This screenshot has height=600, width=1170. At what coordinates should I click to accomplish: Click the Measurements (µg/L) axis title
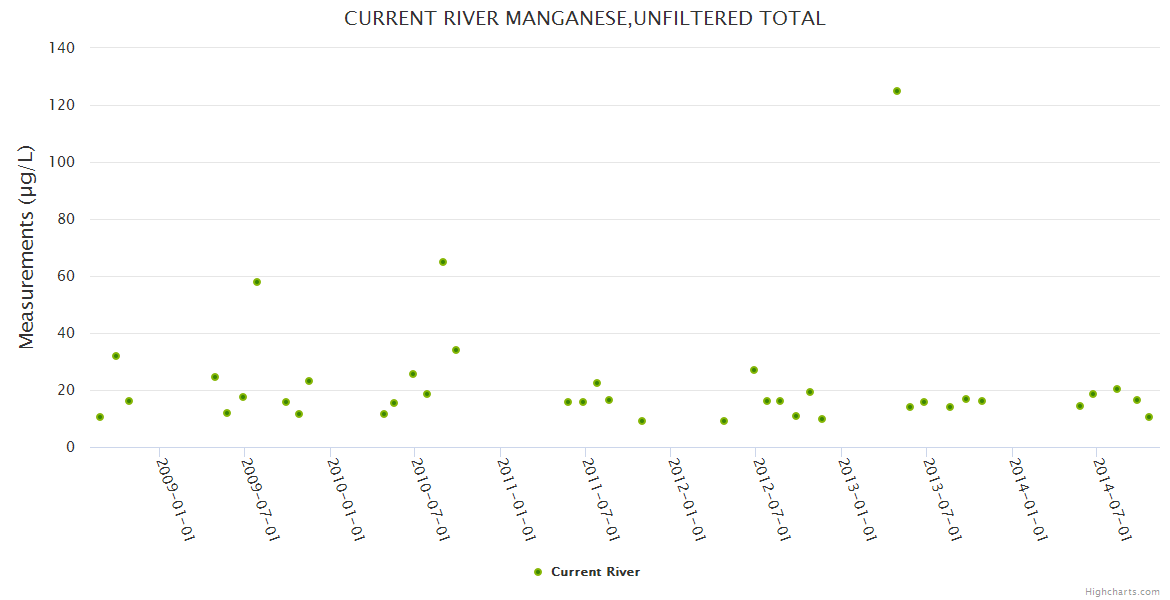[27, 247]
